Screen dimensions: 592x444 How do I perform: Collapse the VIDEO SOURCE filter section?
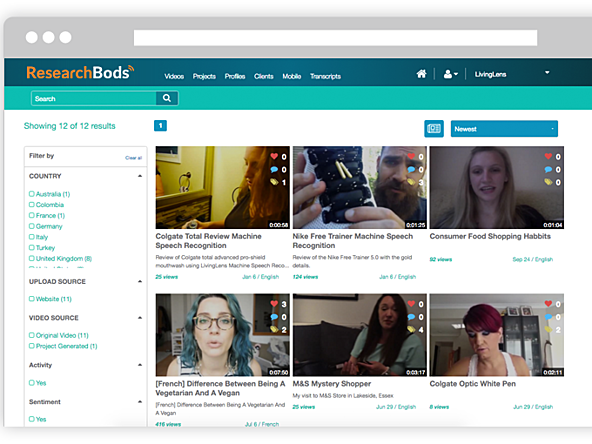(x=140, y=318)
